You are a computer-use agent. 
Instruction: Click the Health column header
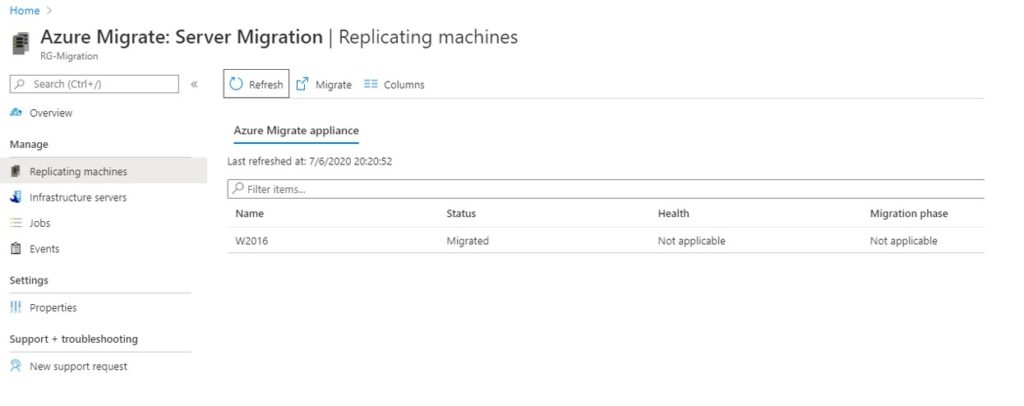673,213
